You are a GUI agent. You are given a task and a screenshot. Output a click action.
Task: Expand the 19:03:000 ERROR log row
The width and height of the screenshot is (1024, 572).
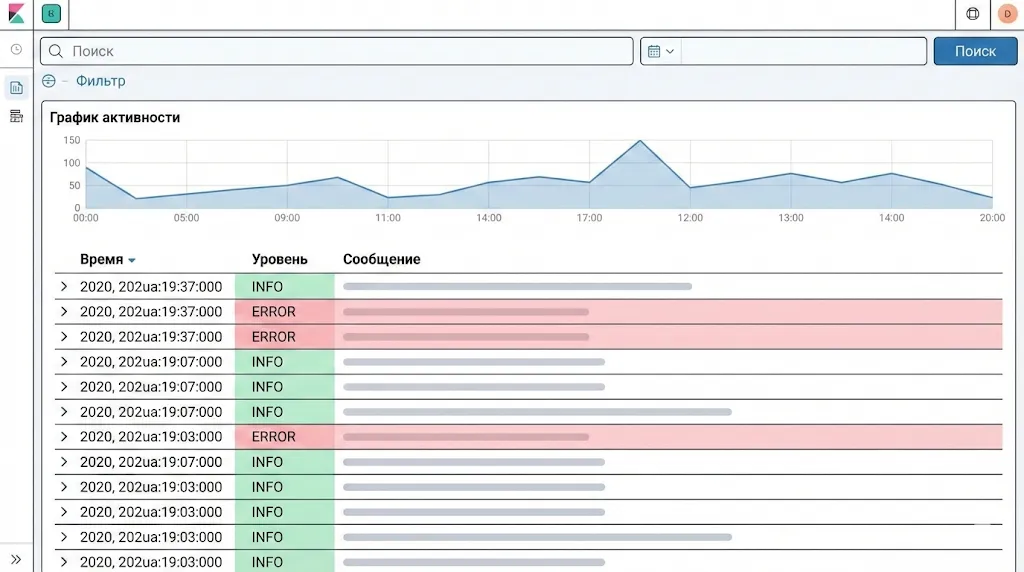pyautogui.click(x=64, y=437)
